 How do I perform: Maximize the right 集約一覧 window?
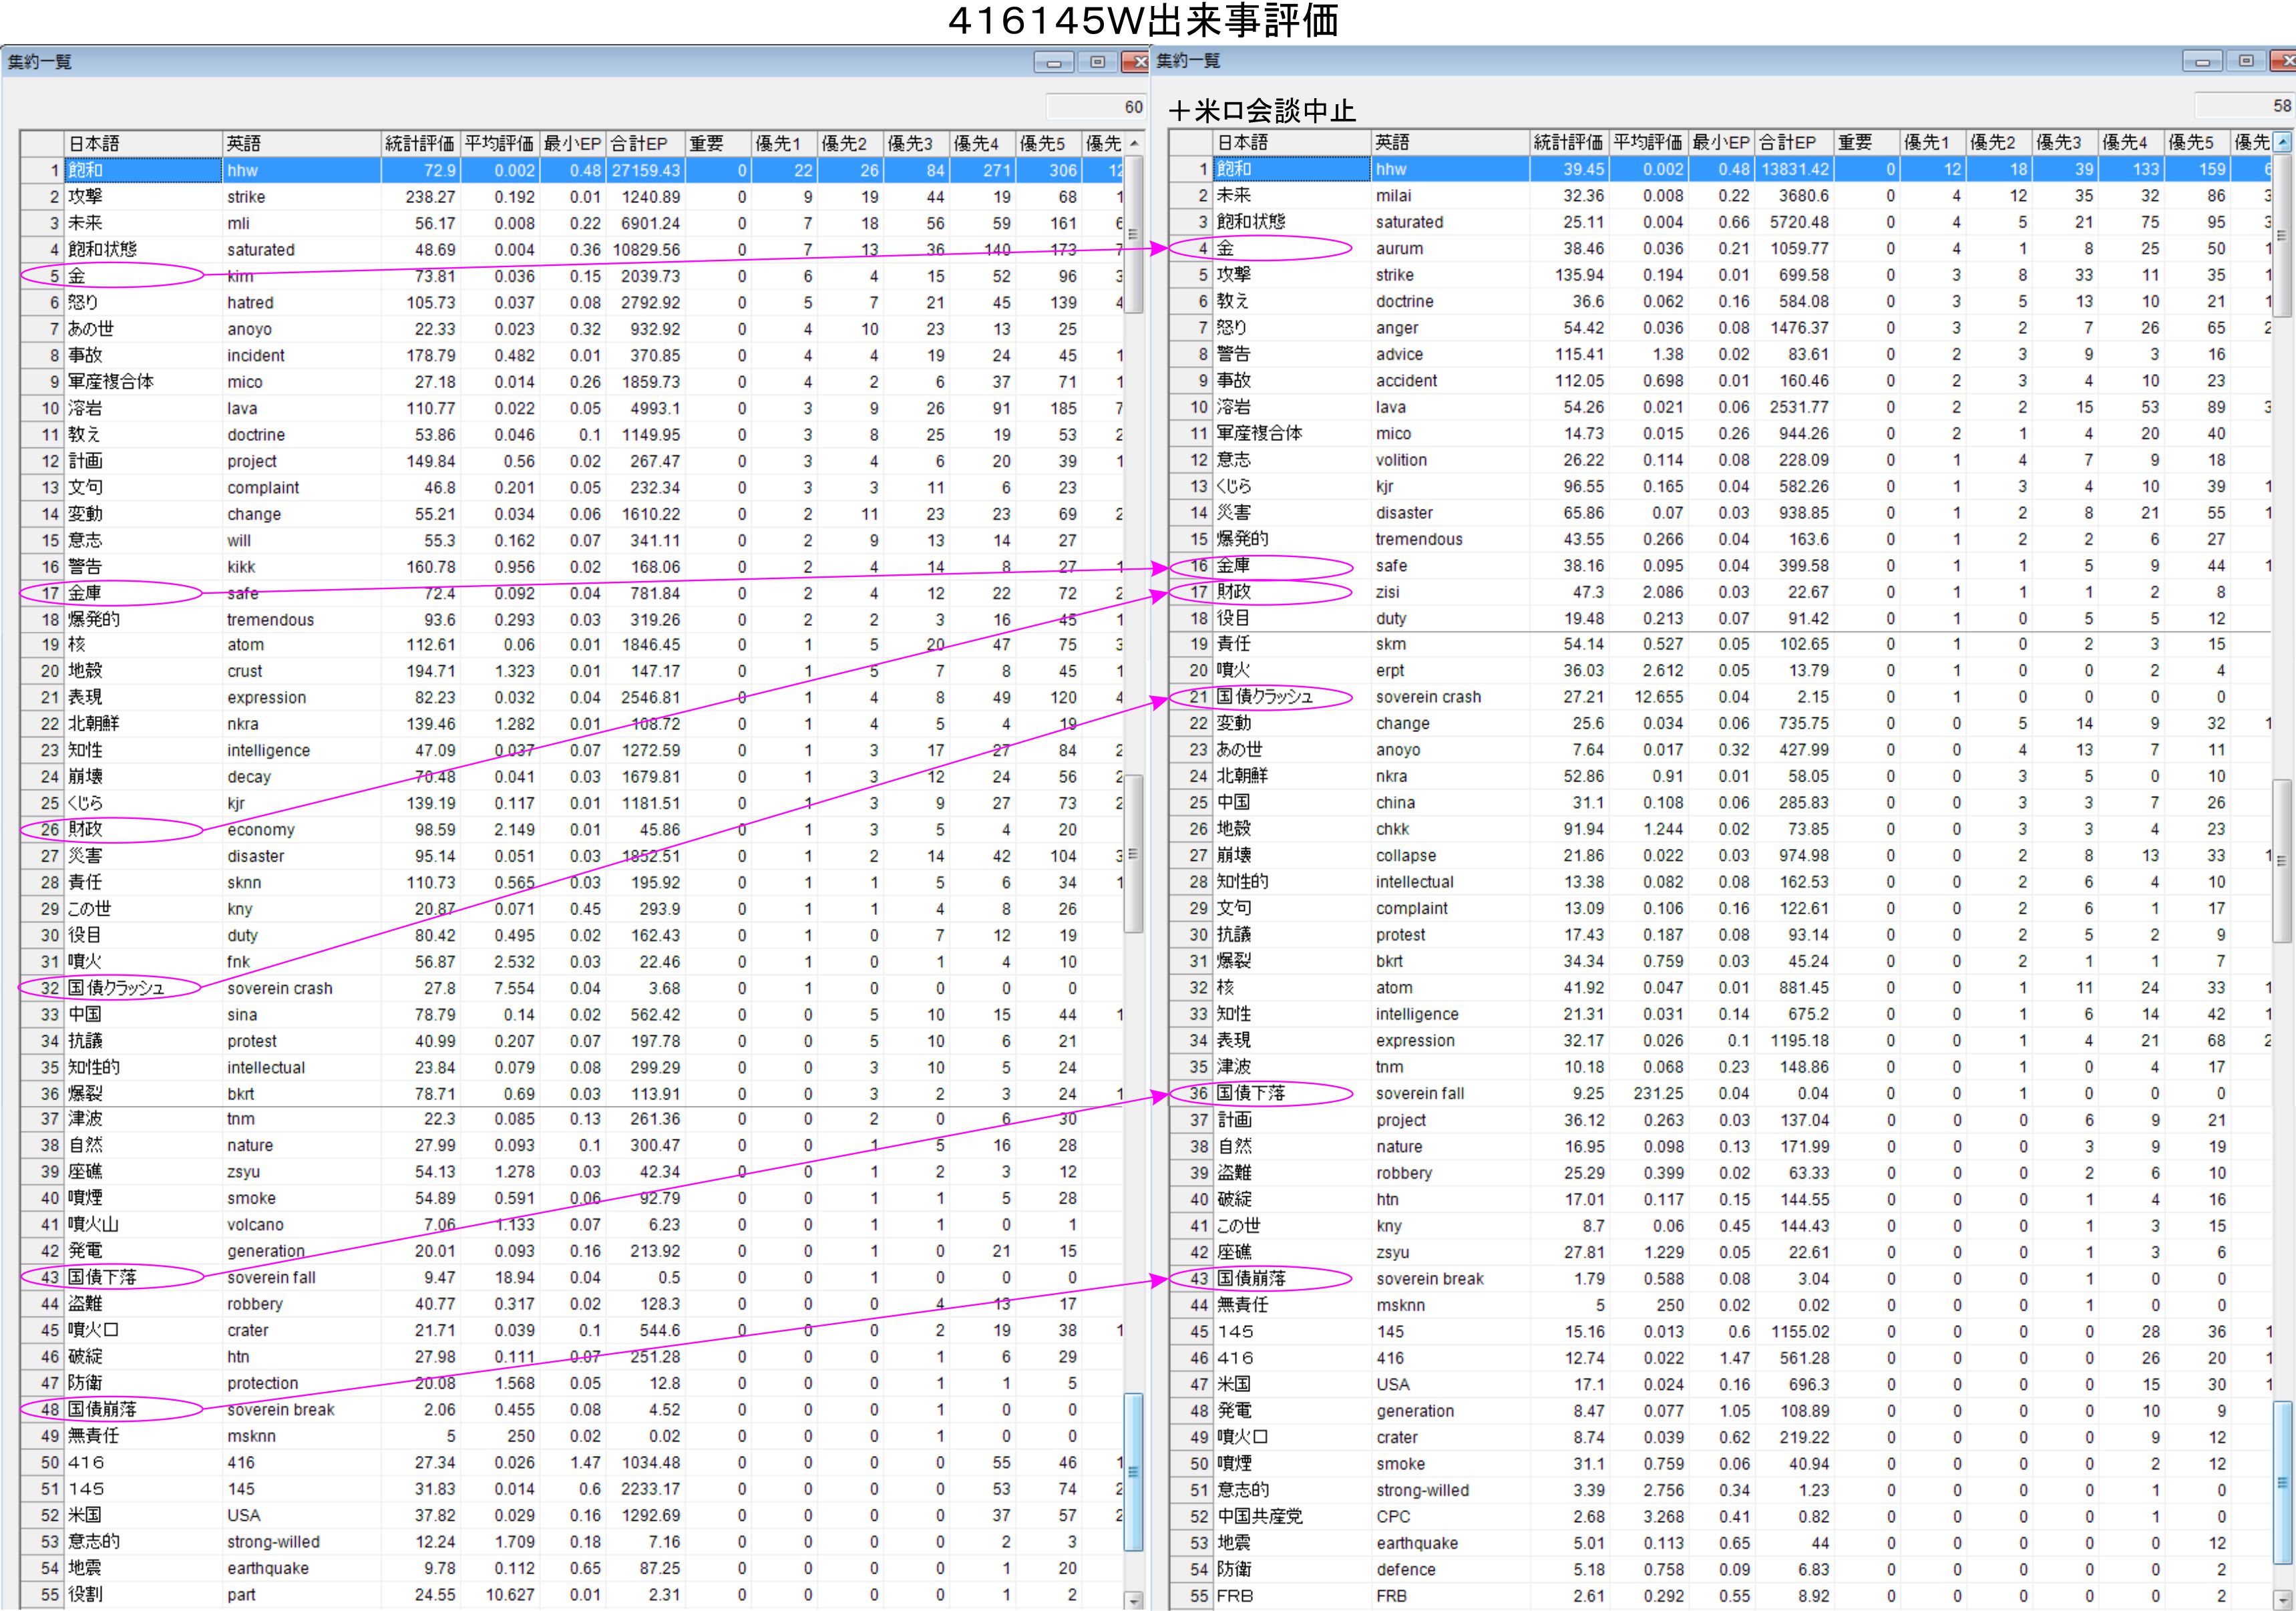tap(2246, 62)
